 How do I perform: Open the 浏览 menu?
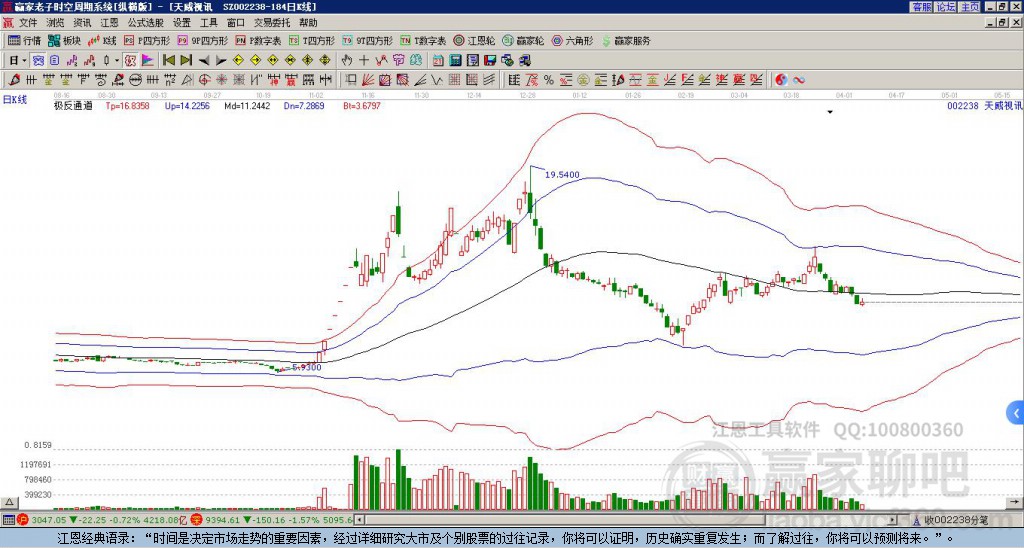pos(56,23)
